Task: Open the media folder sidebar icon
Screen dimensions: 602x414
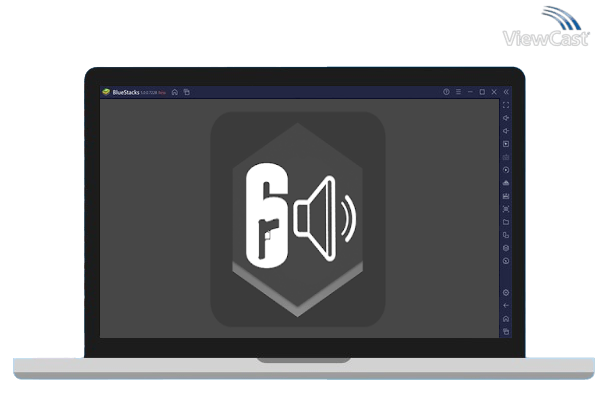Action: pos(506,222)
